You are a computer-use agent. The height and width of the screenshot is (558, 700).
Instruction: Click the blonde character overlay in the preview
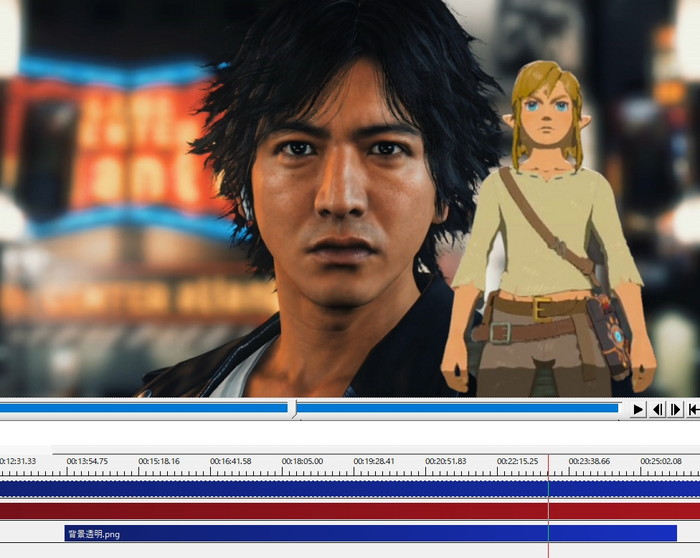coord(549,229)
